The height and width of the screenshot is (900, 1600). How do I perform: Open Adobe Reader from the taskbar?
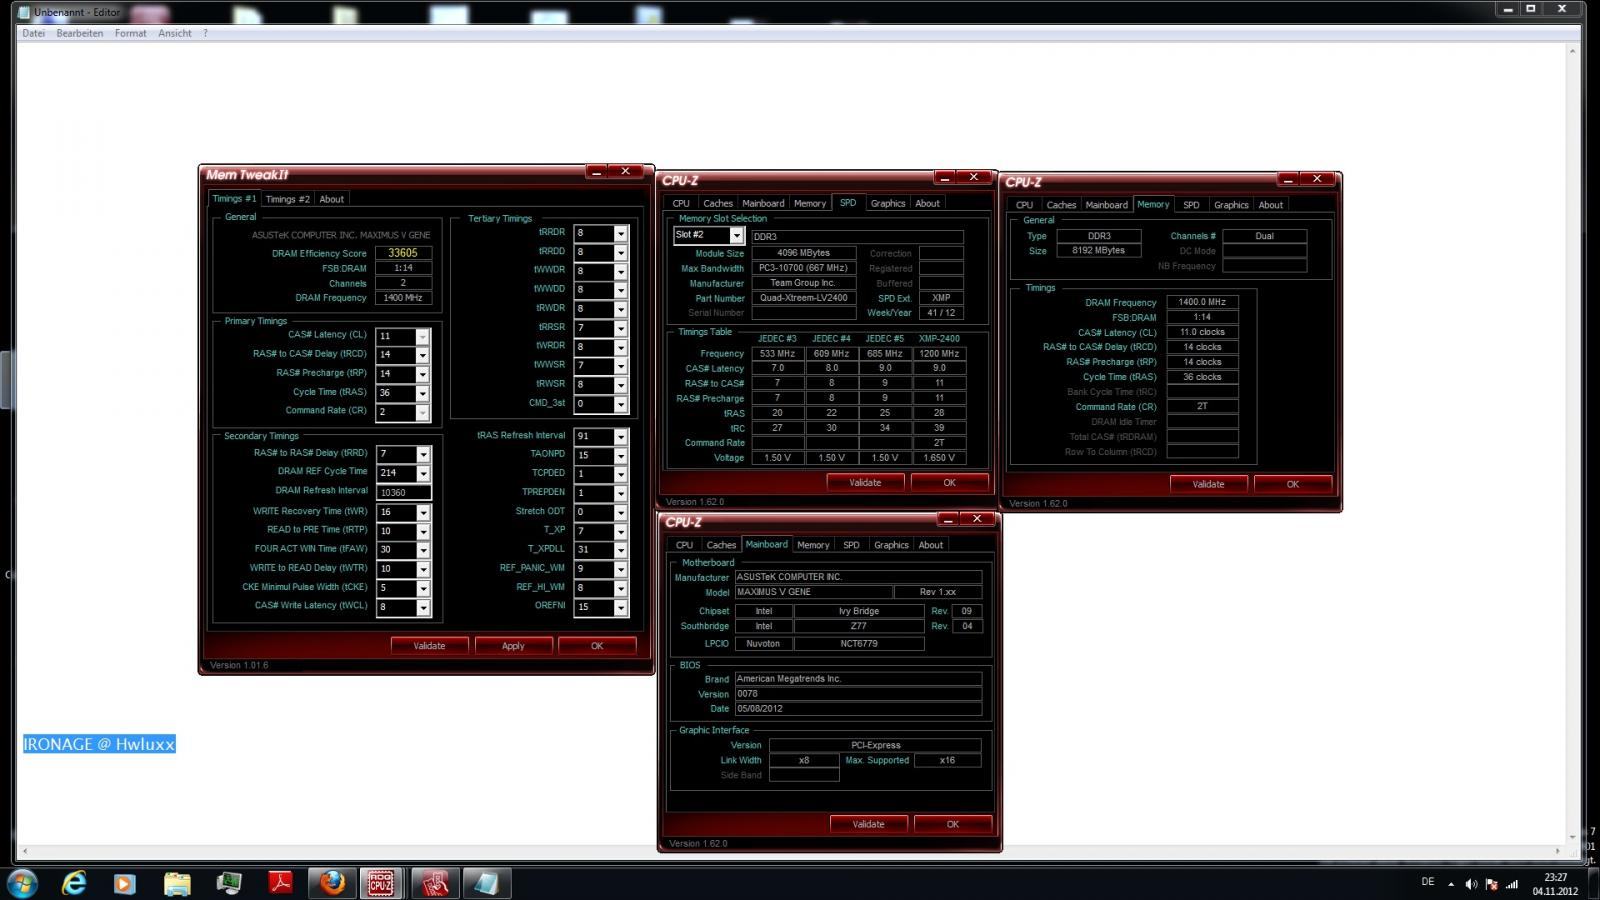[x=281, y=883]
